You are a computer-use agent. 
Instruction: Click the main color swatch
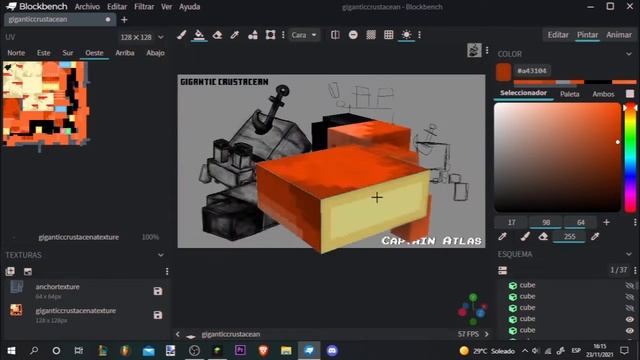click(503, 72)
